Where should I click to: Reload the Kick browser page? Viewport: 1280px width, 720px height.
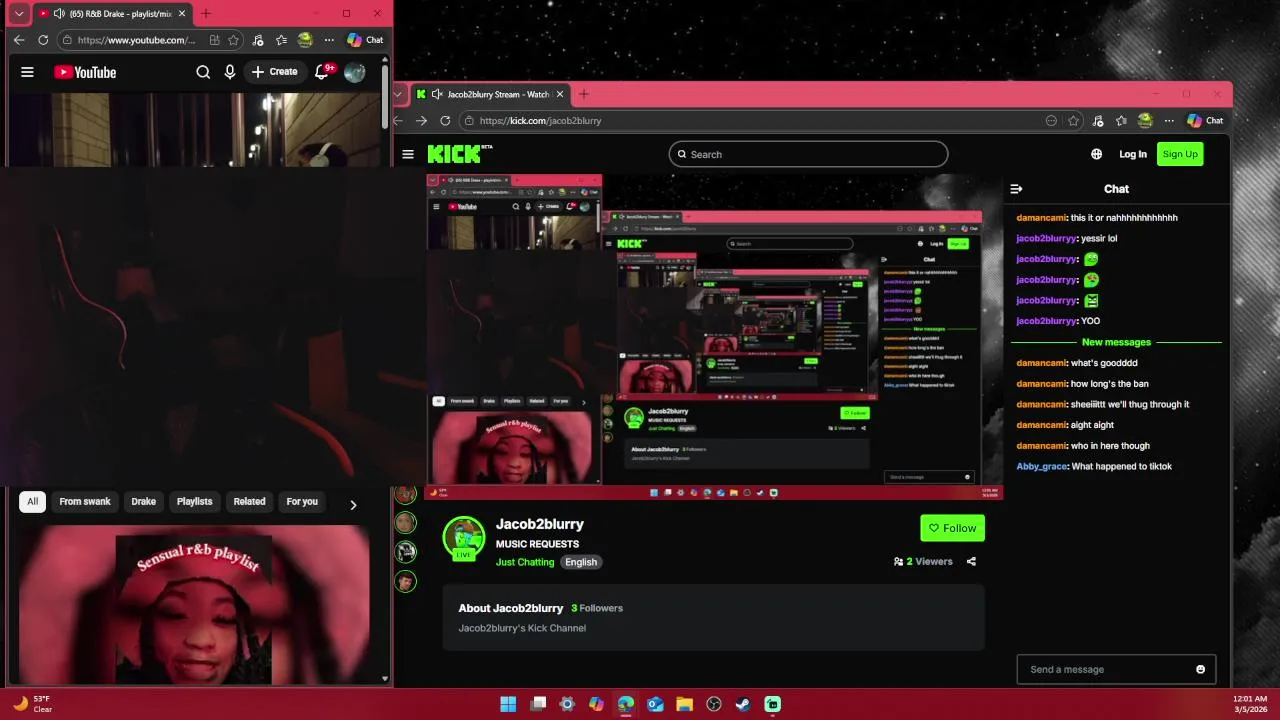tap(445, 121)
